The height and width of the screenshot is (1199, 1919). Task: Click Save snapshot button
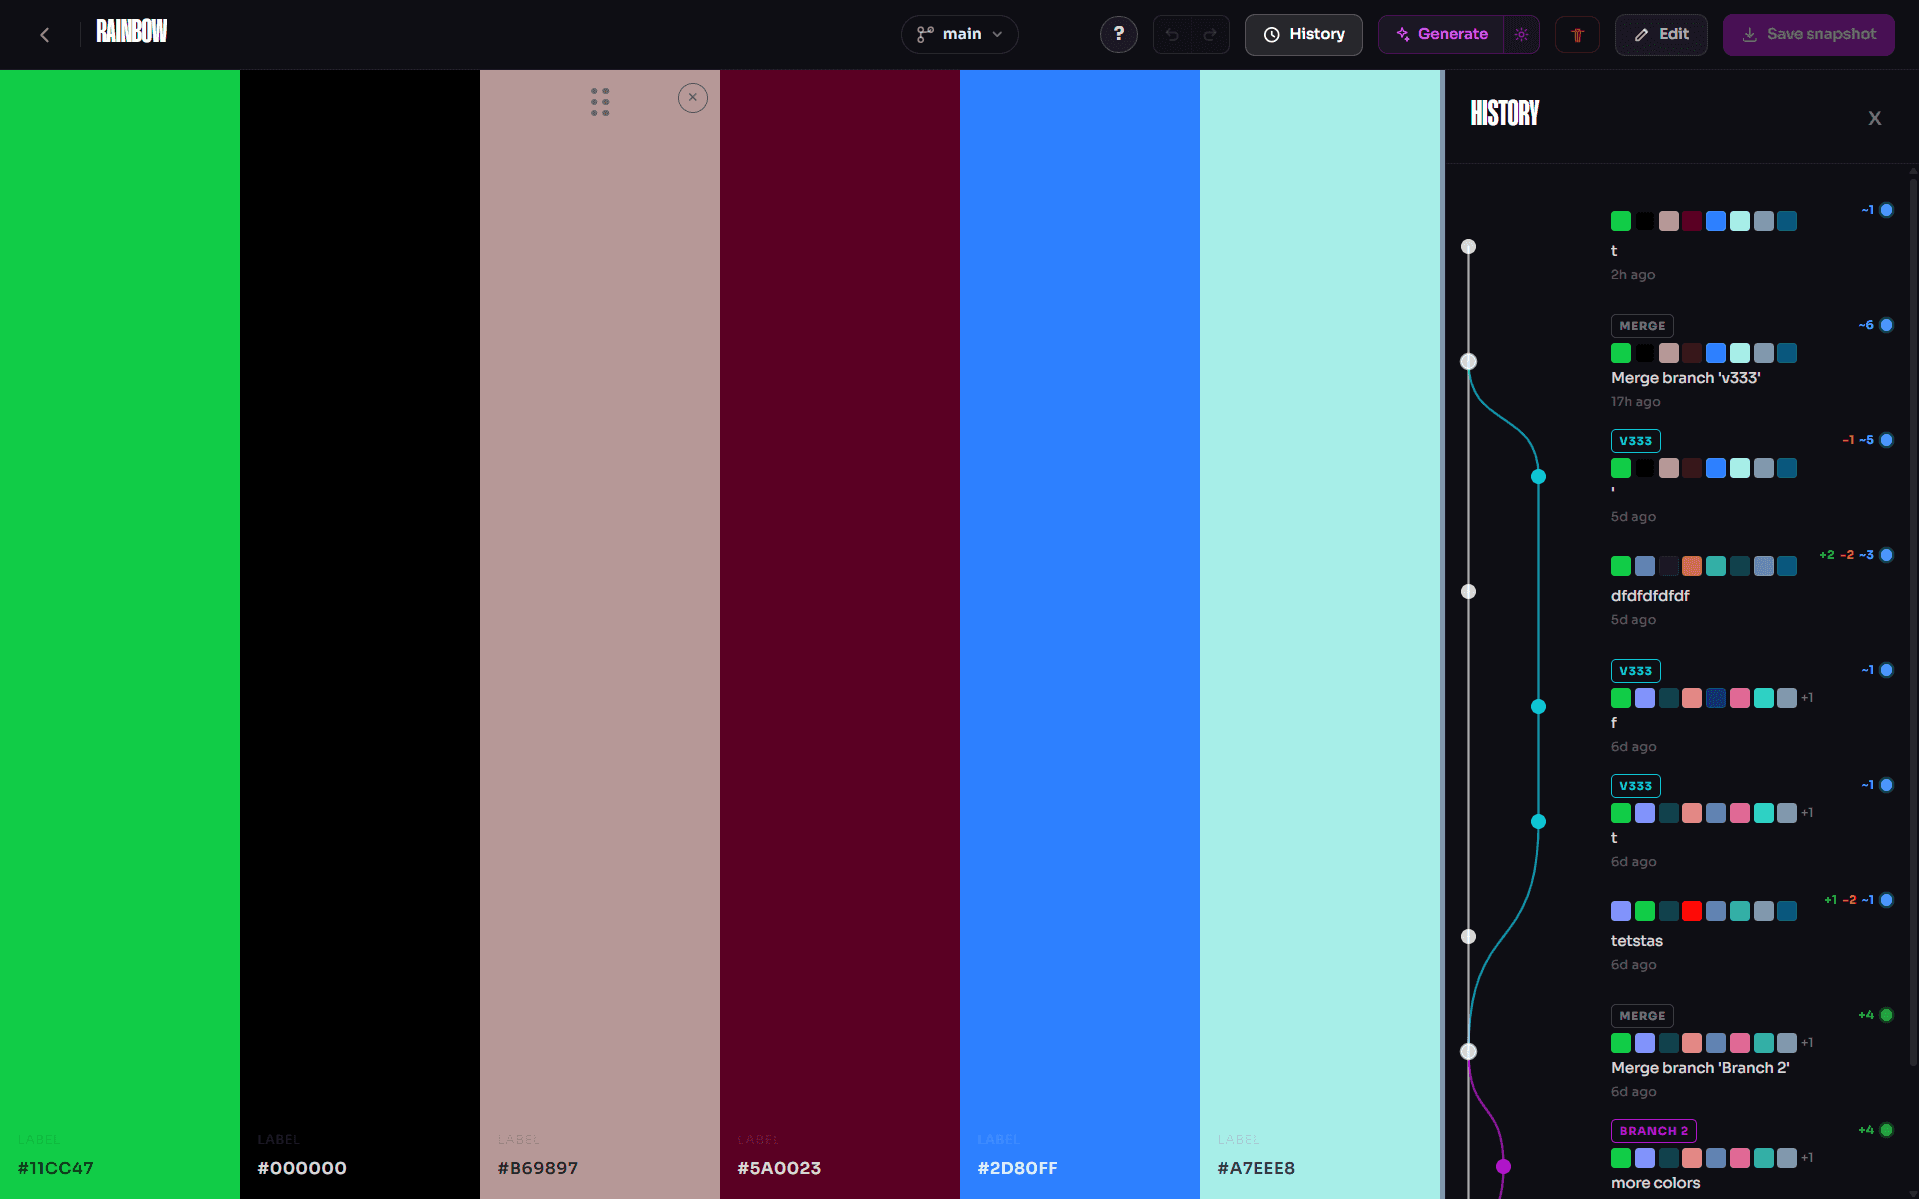click(x=1808, y=34)
